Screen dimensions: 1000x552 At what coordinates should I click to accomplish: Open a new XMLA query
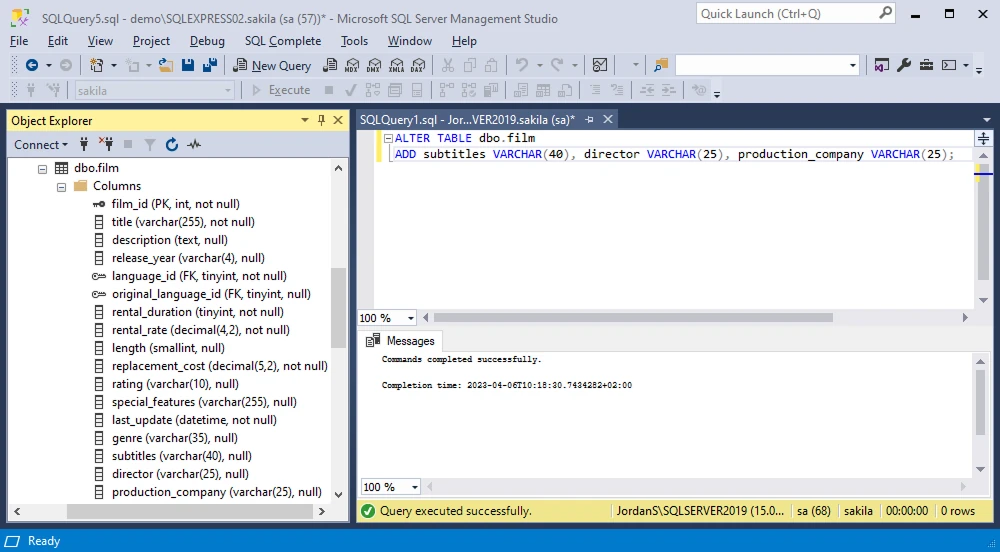tap(396, 65)
